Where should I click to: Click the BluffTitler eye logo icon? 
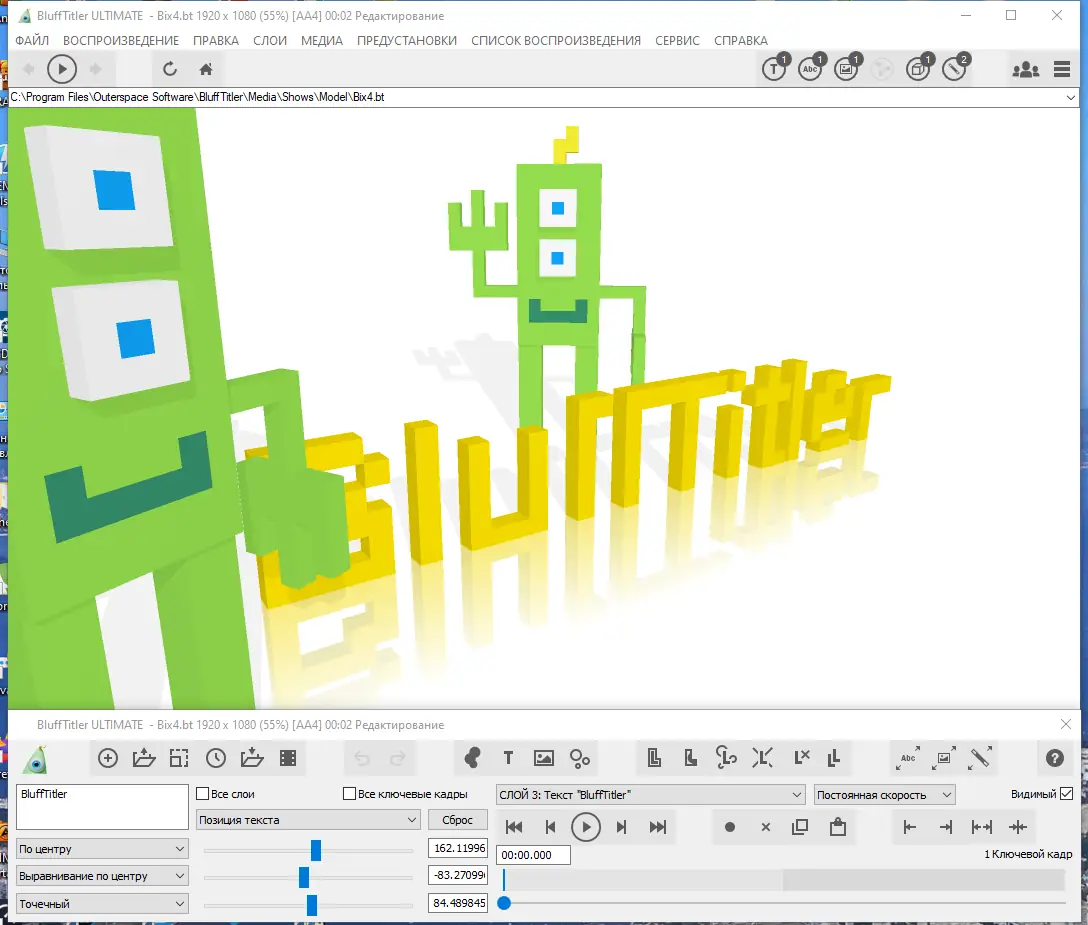pos(35,759)
